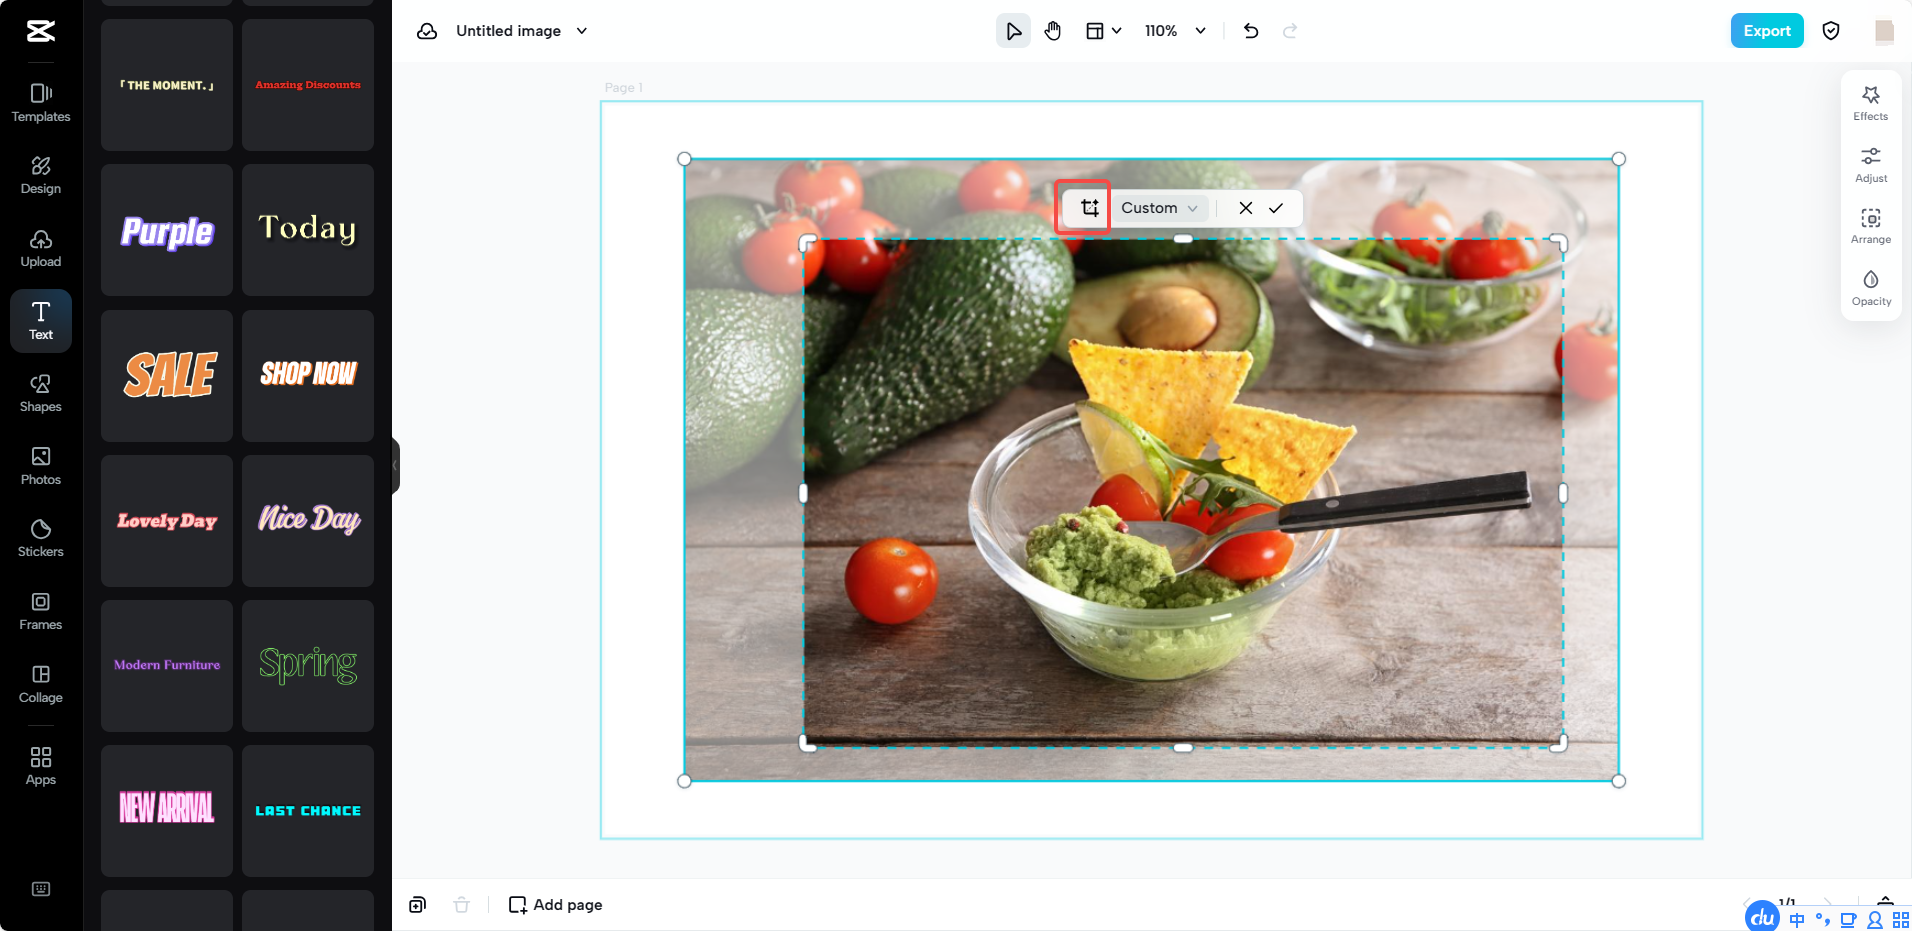1912x931 pixels.
Task: Open the Opacity control
Action: 1871,288
